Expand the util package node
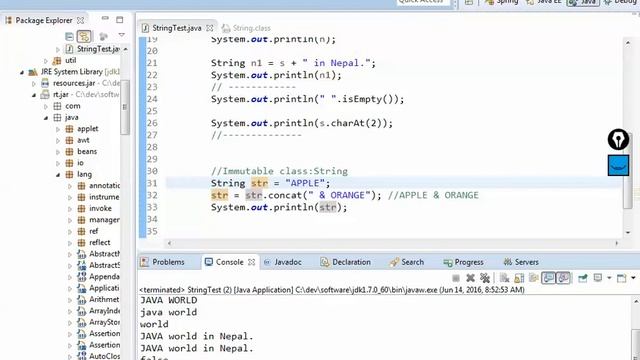 (46, 61)
